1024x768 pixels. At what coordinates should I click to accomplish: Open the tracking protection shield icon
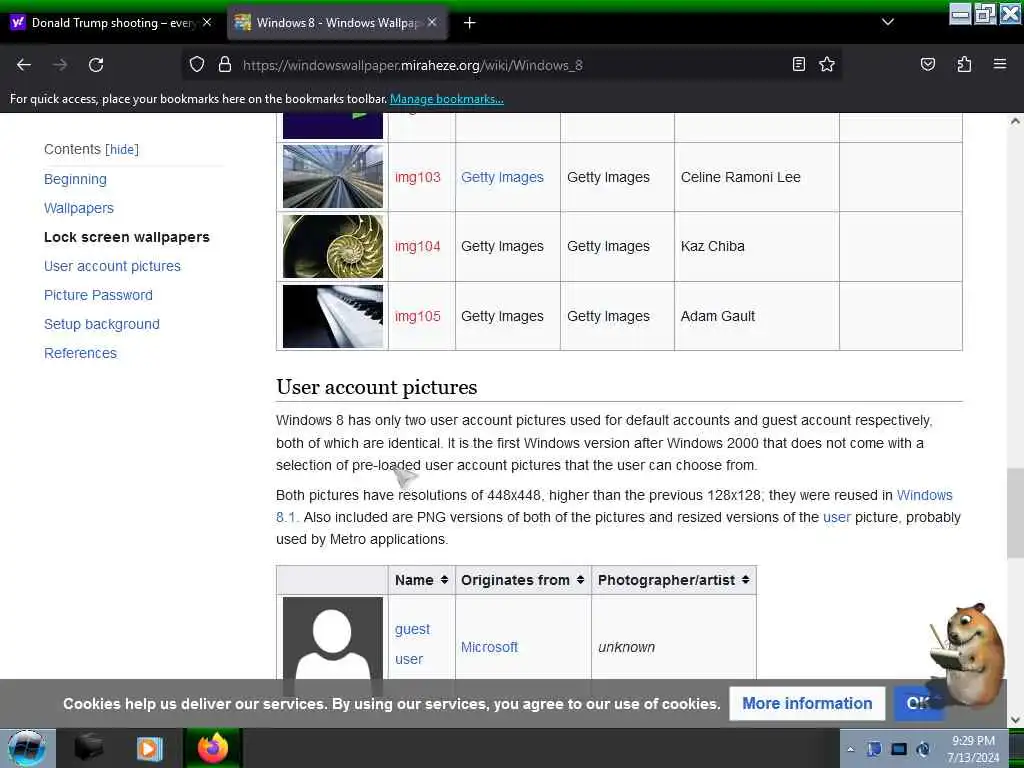[197, 65]
